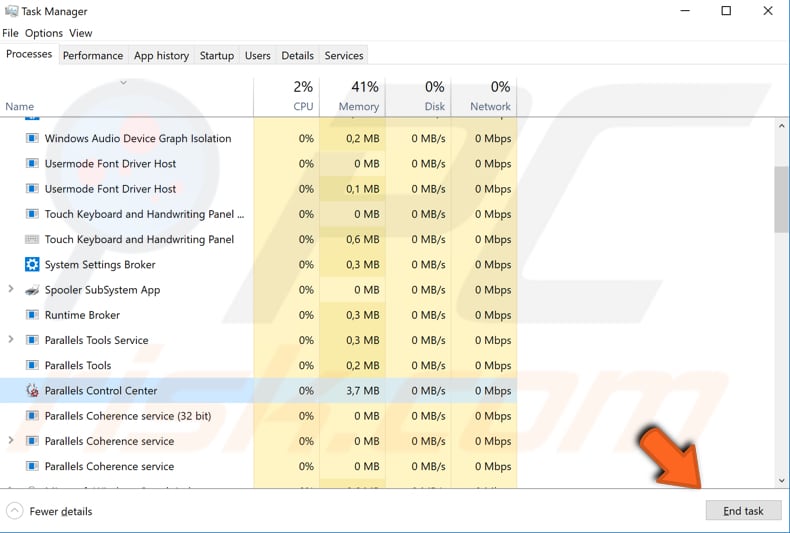Click the scrollbar up arrow
Image resolution: width=790 pixels, height=533 pixels.
781,126
